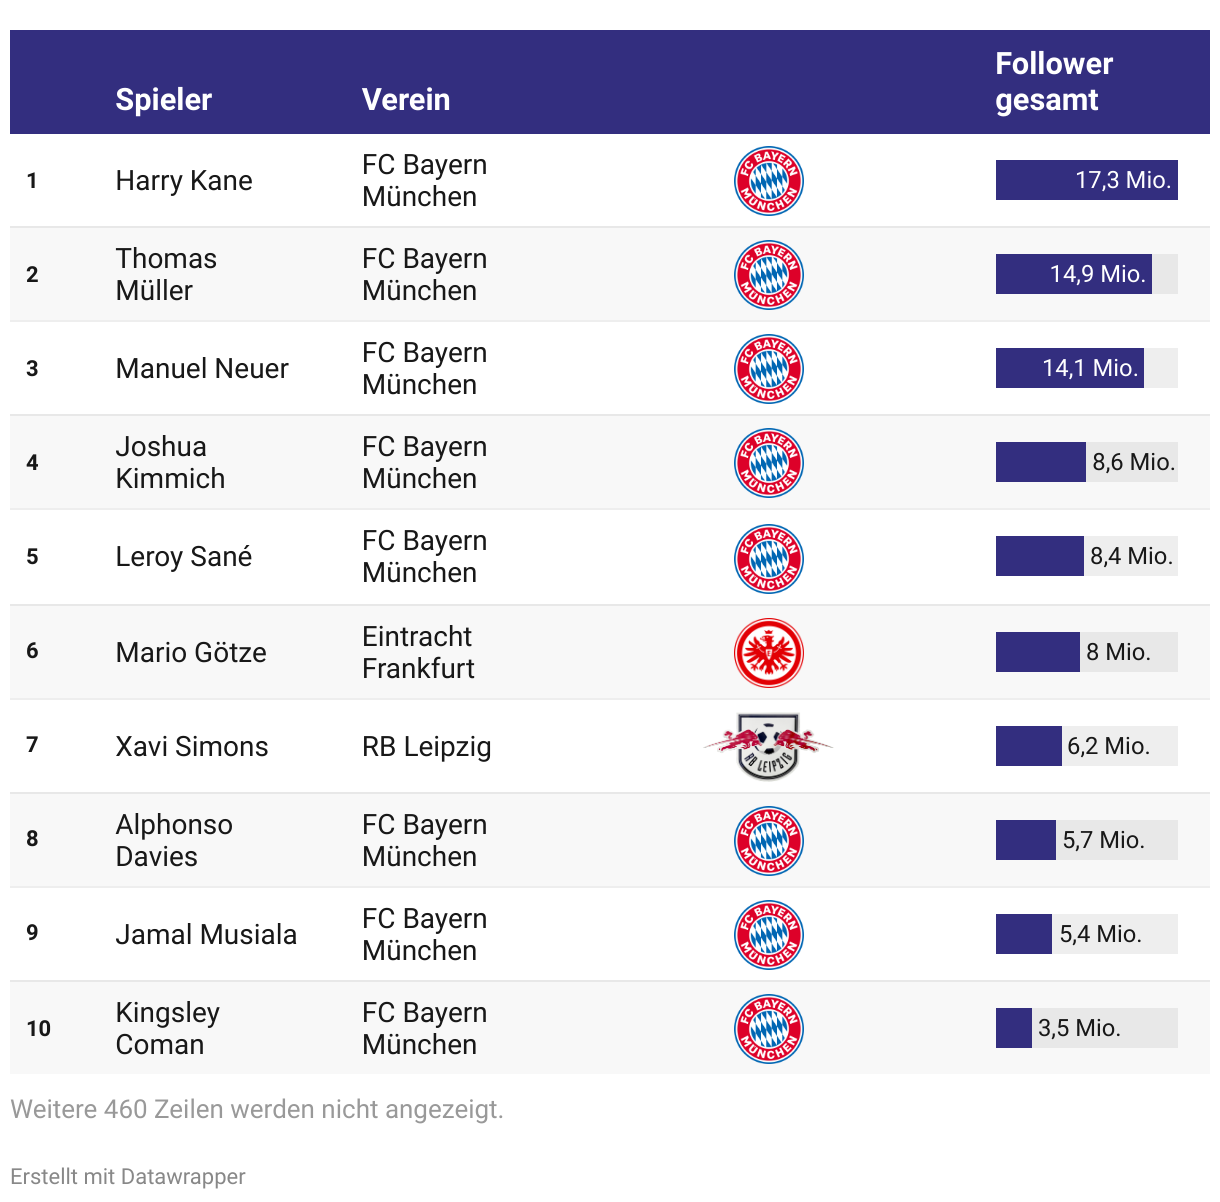1220x1202 pixels.
Task: Click the Bayern logo next to Thomas Müller
Action: click(x=769, y=275)
